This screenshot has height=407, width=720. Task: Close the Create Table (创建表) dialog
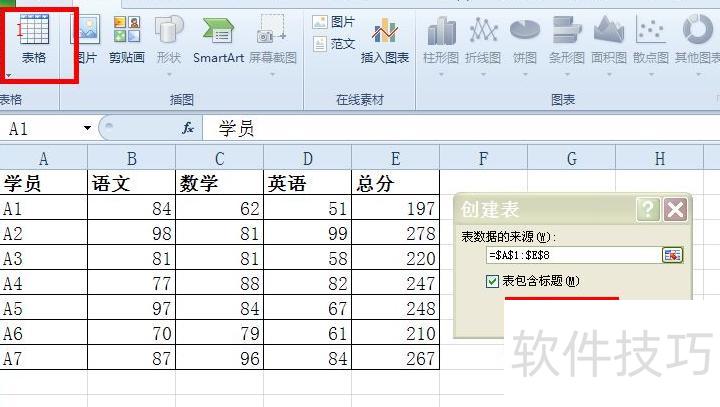click(x=675, y=209)
